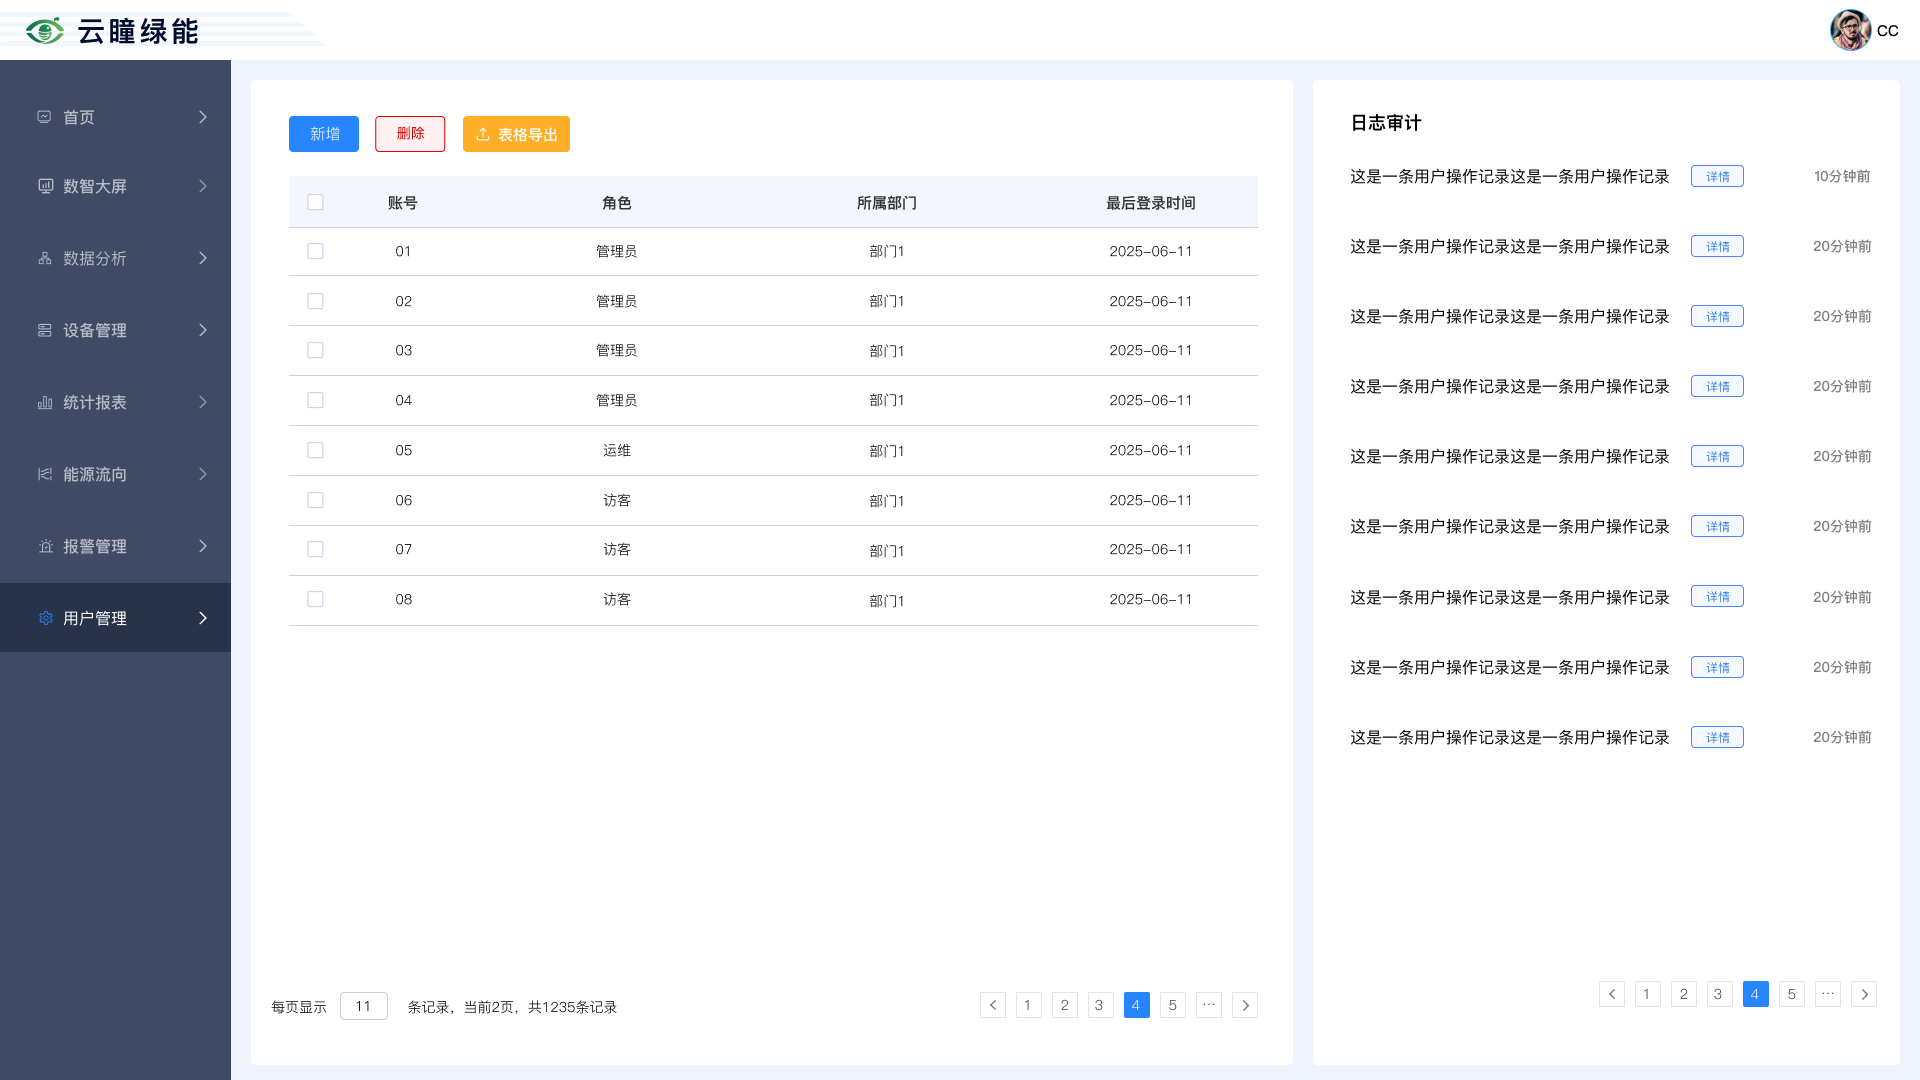Expand the 设备管理 menu chevron
Screen dimensions: 1920x1080
pyautogui.click(x=203, y=330)
